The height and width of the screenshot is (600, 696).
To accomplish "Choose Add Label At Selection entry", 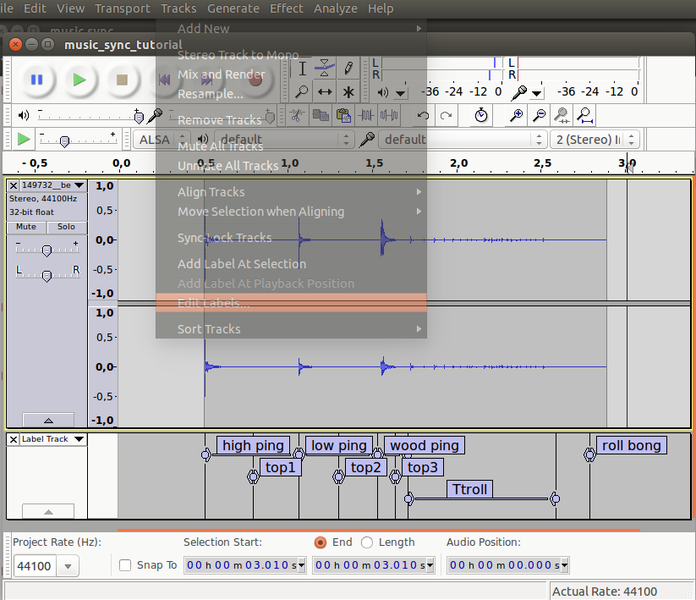I will (x=291, y=264).
